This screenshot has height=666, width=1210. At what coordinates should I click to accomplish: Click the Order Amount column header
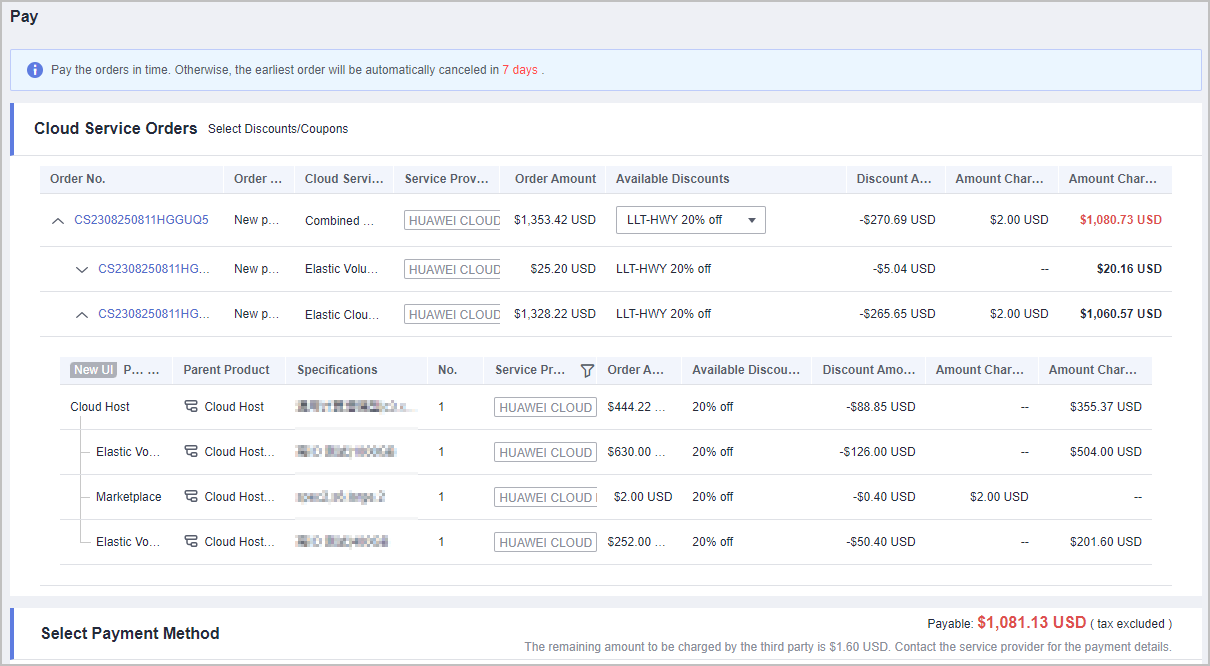[555, 179]
